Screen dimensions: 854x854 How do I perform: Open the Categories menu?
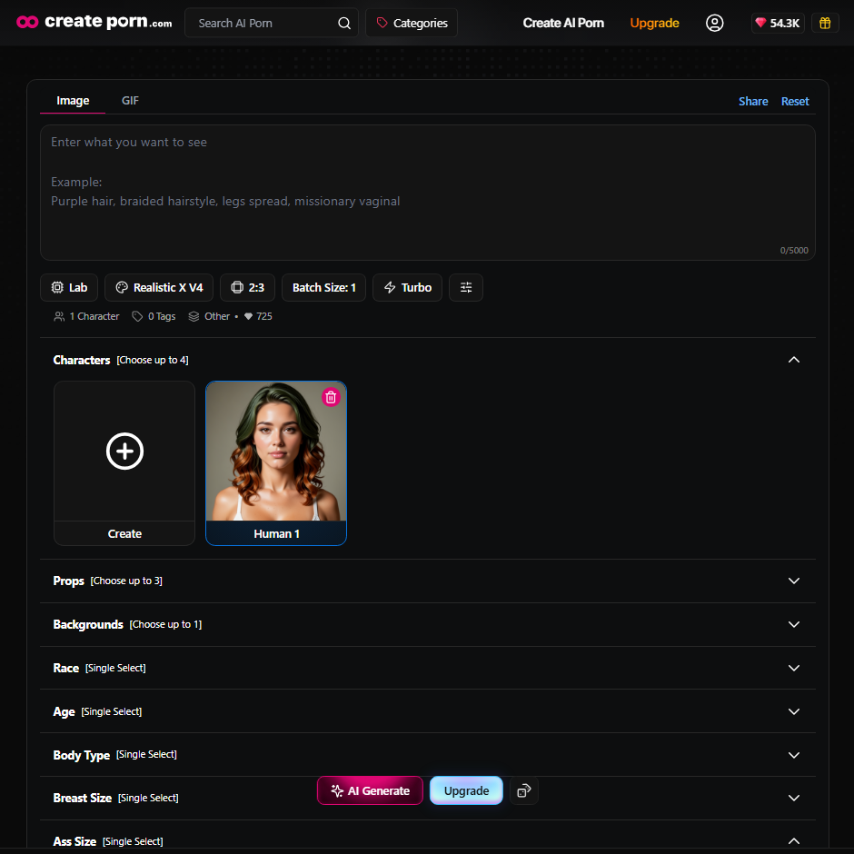[x=412, y=23]
